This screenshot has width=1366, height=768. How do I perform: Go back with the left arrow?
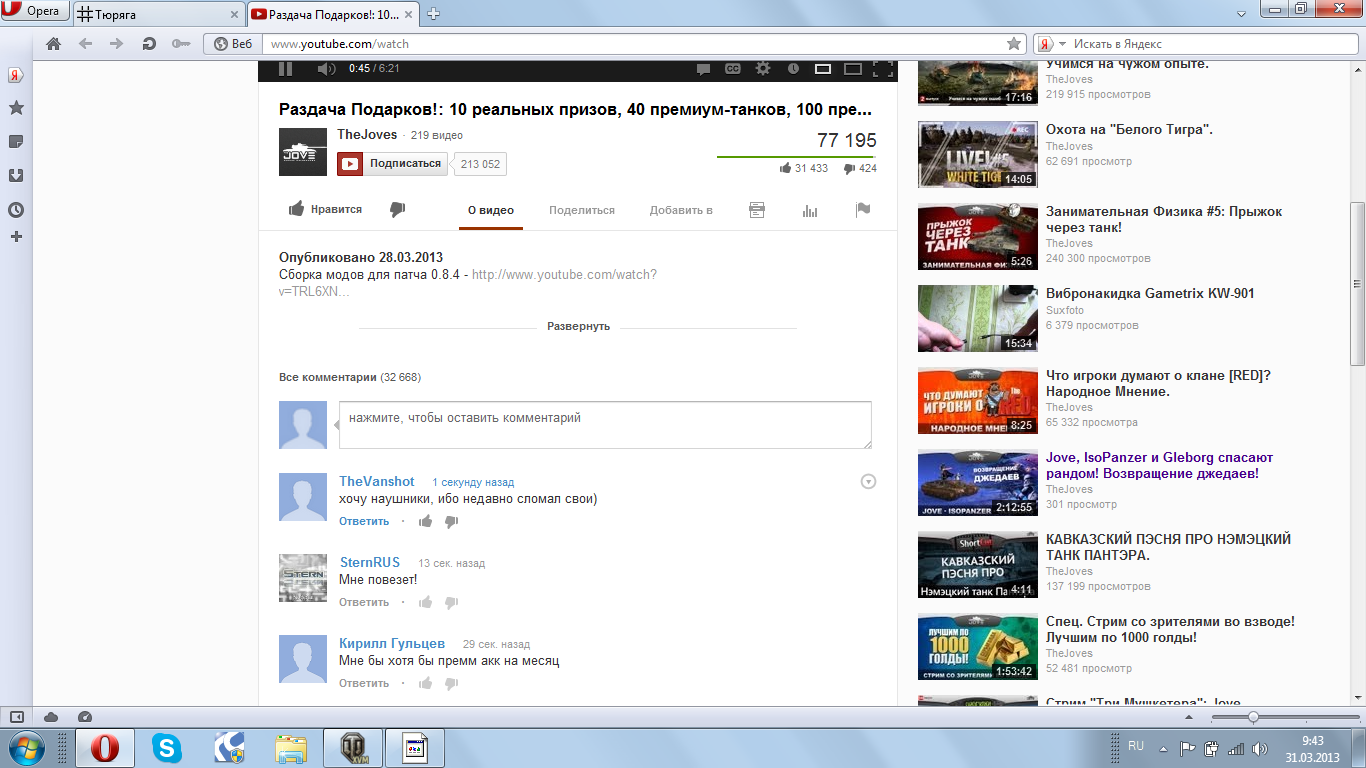pos(85,43)
